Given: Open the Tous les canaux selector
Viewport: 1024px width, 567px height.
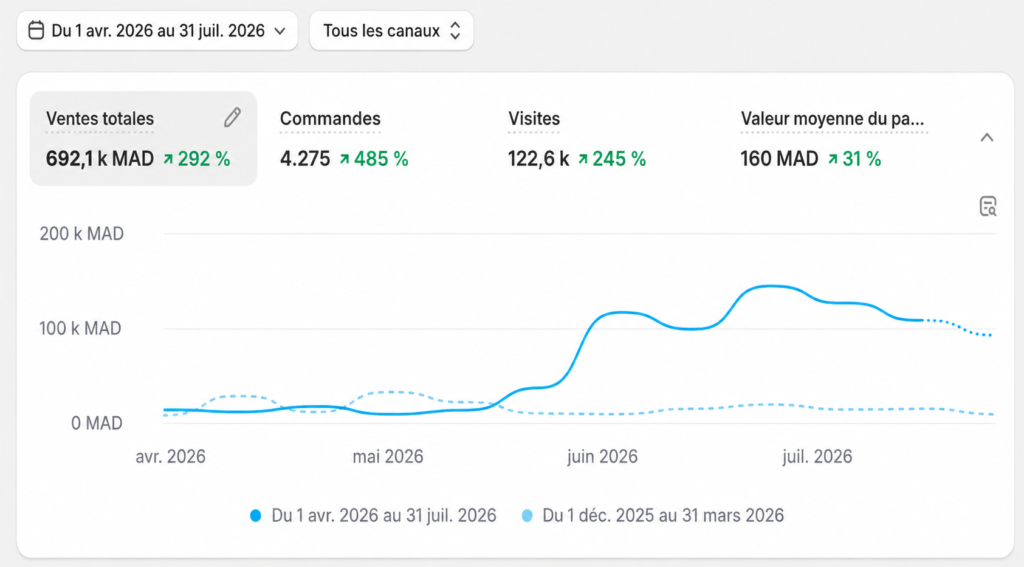Looking at the screenshot, I should coord(391,31).
